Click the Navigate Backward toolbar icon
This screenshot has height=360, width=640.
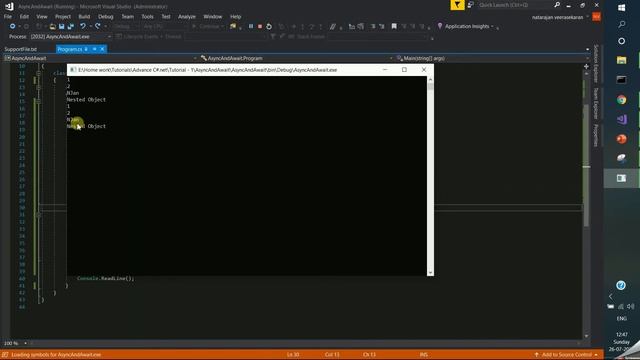pyautogui.click(x=12, y=26)
